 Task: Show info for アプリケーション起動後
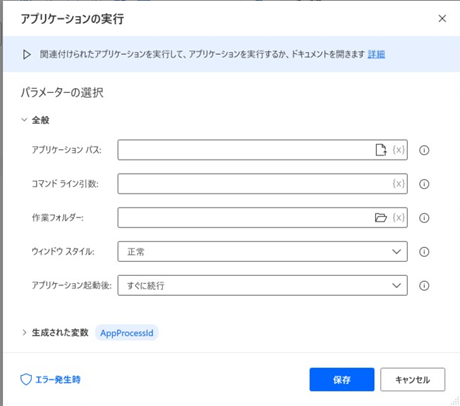(x=424, y=286)
